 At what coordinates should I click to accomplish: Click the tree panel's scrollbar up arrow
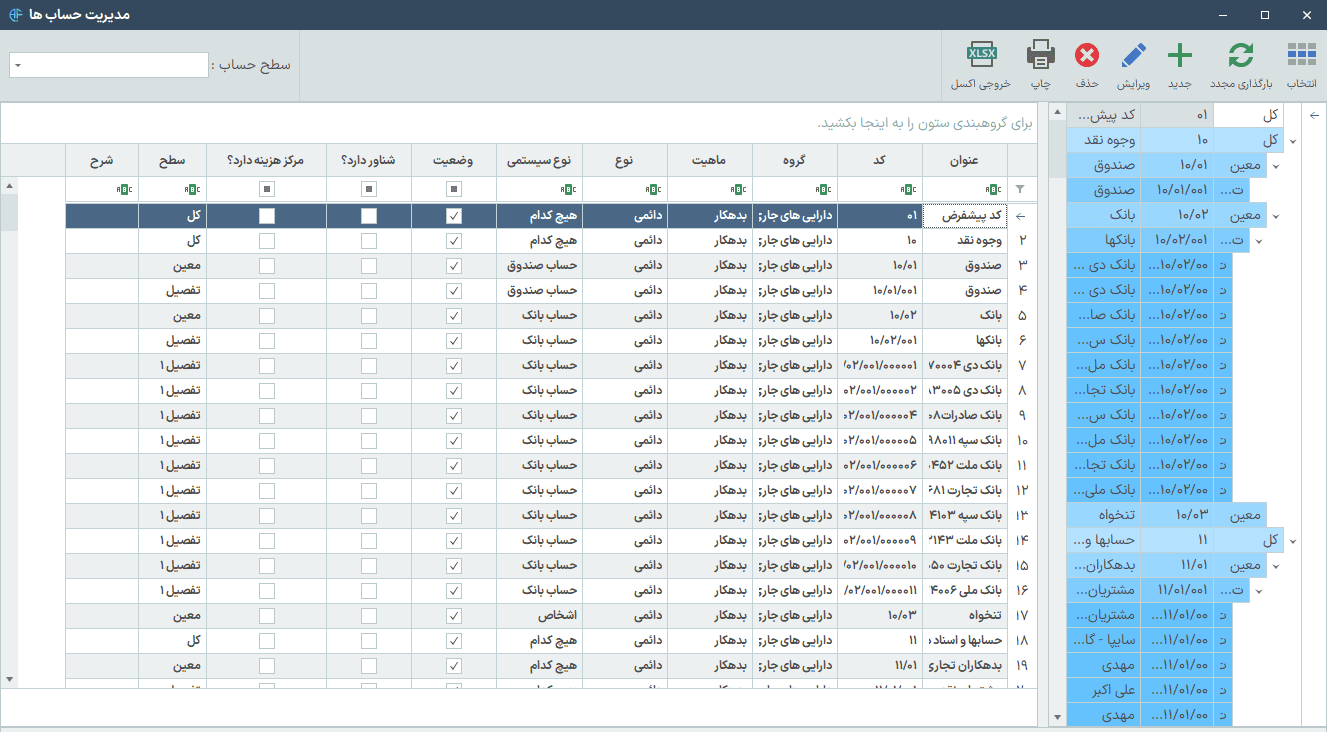click(1056, 112)
